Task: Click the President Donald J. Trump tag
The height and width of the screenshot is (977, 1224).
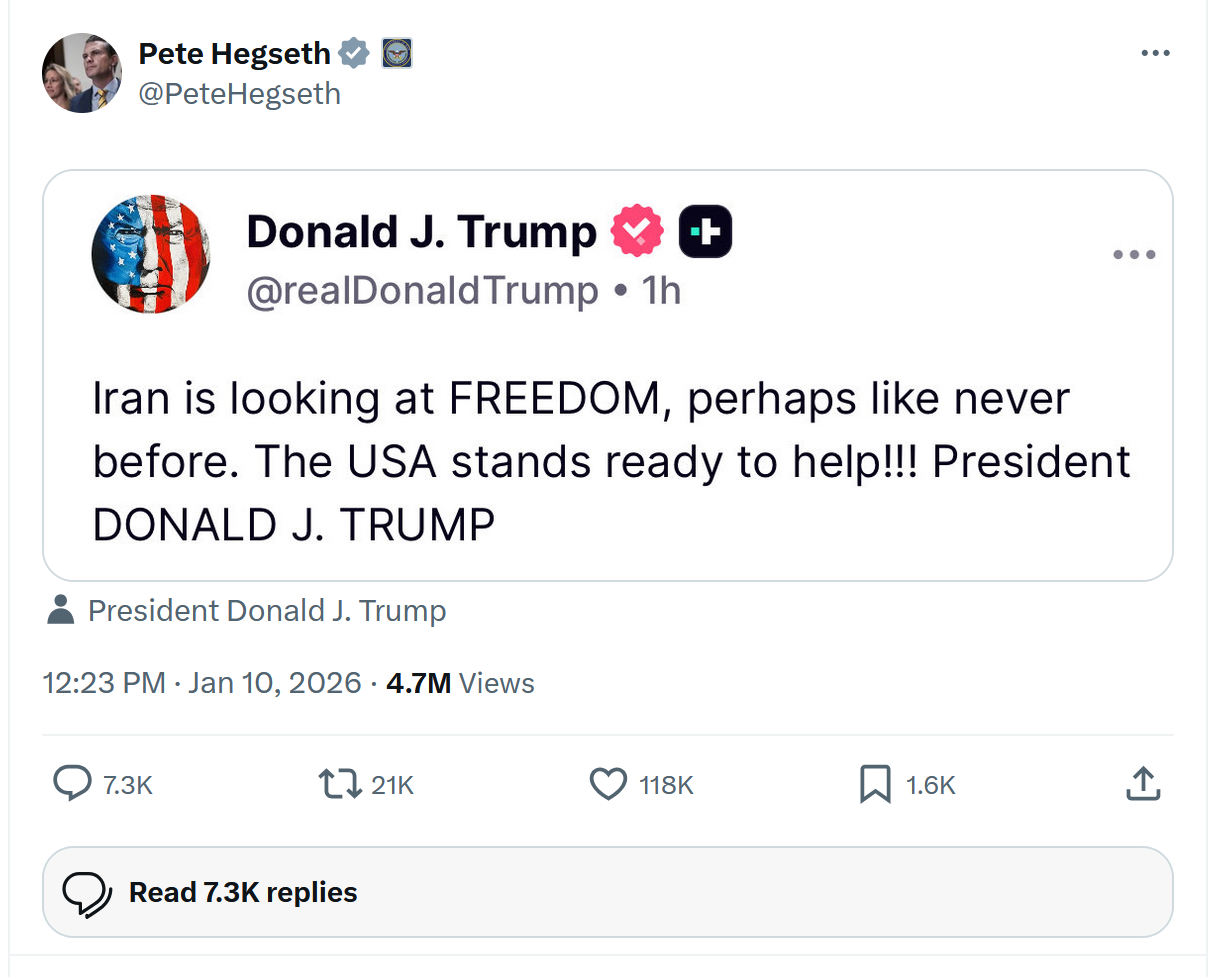Action: click(266, 611)
